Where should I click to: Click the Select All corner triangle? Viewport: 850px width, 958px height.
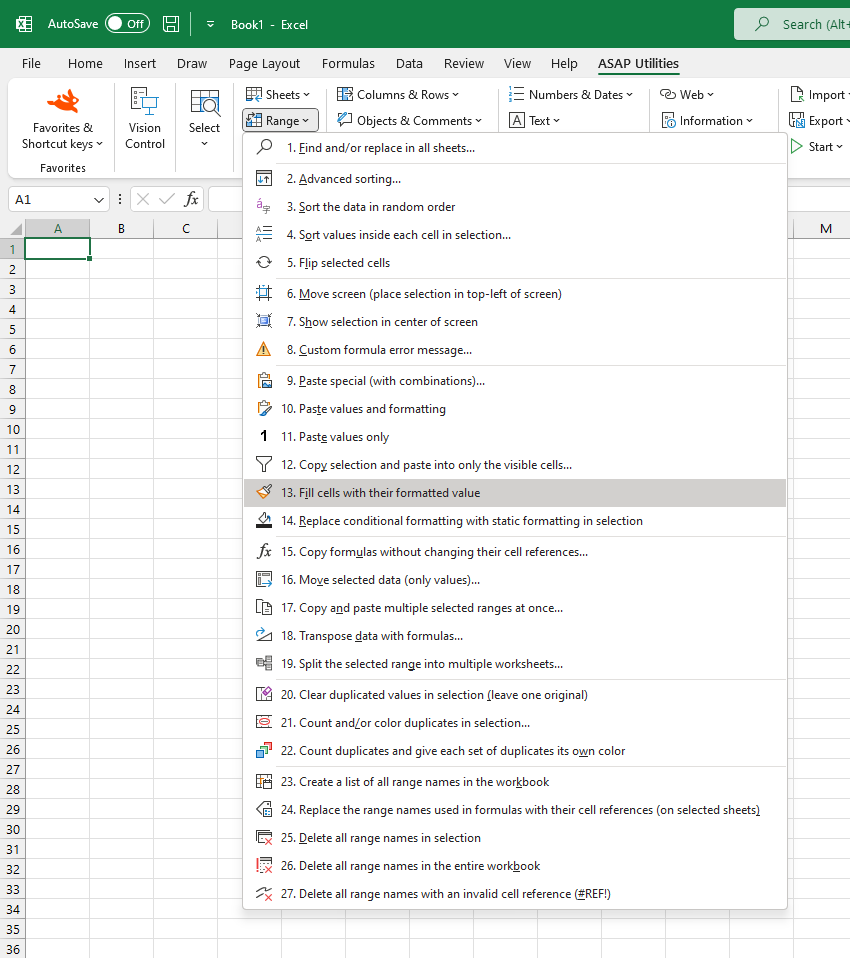point(16,229)
